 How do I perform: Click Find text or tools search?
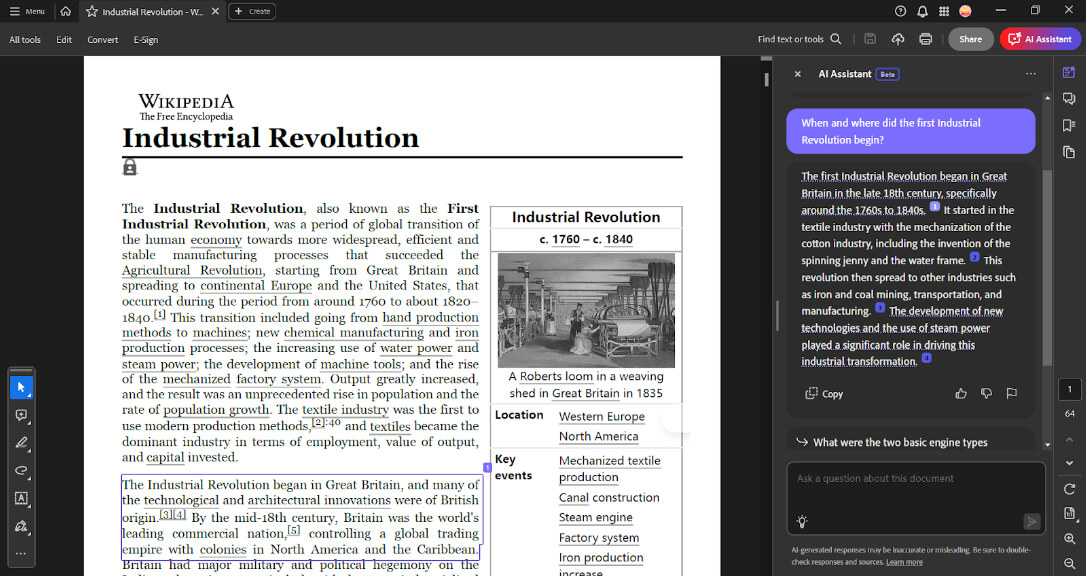point(799,39)
